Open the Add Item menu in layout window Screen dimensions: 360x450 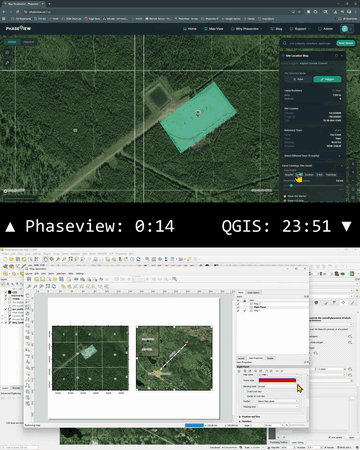pos(61,274)
